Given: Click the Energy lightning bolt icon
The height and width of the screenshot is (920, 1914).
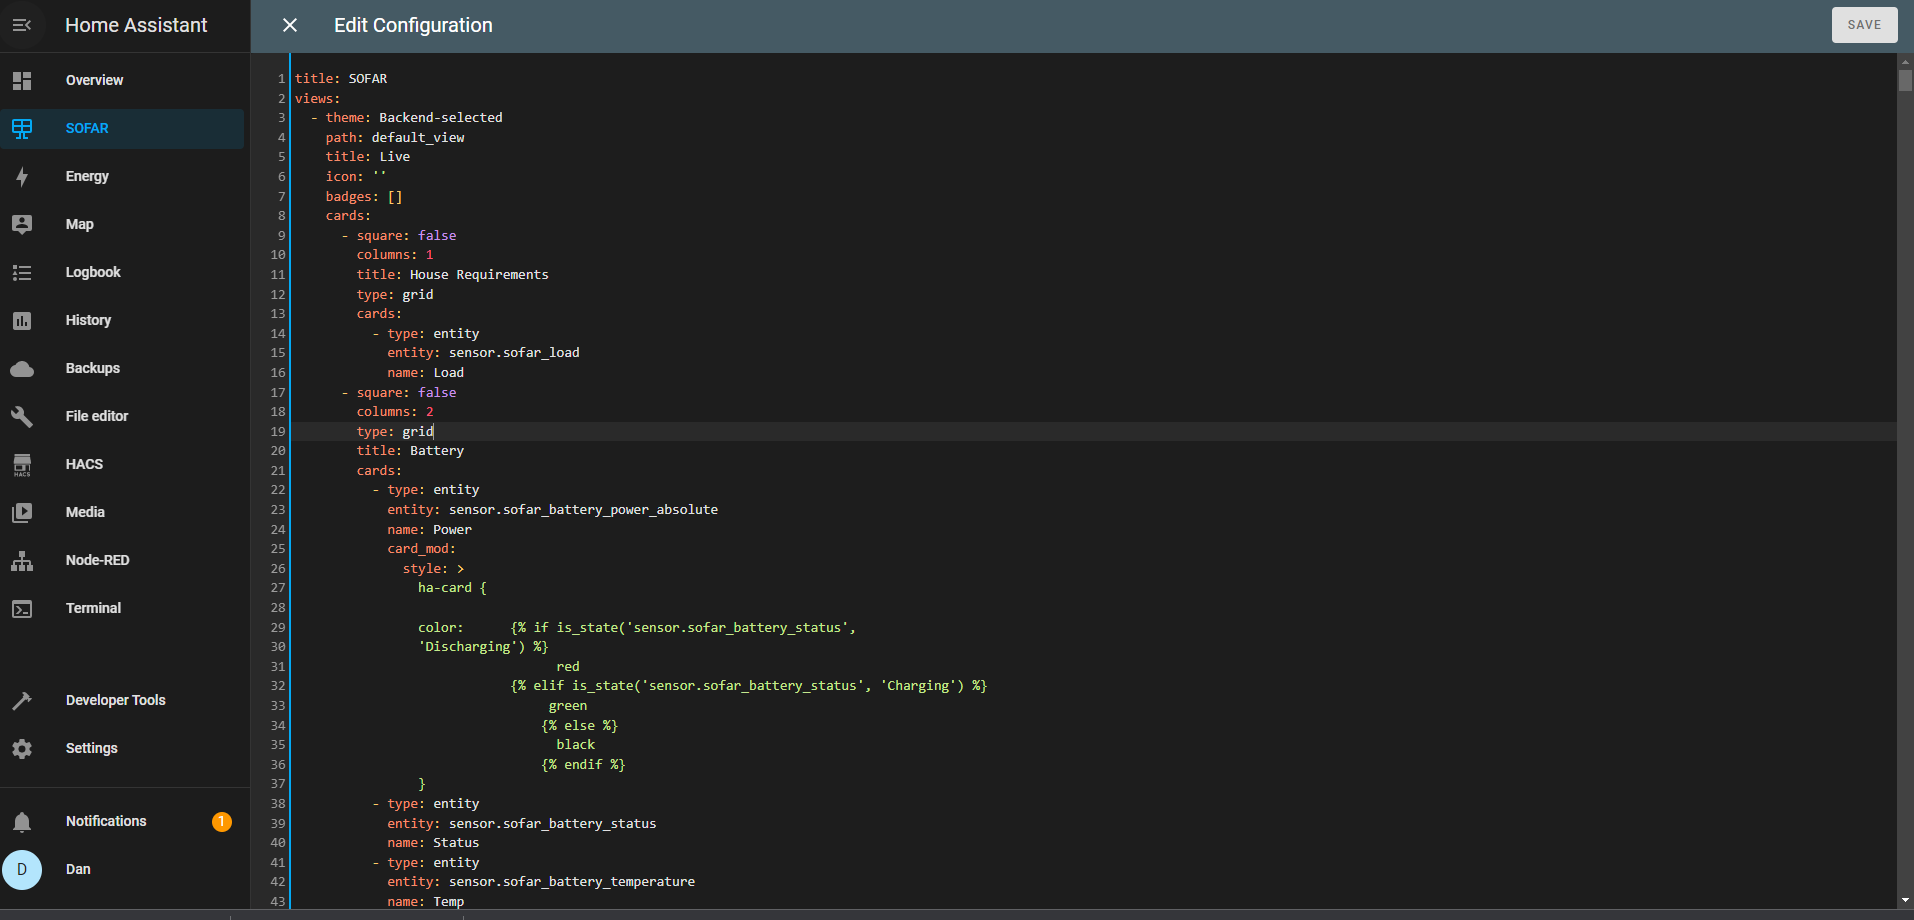Looking at the screenshot, I should [22, 176].
